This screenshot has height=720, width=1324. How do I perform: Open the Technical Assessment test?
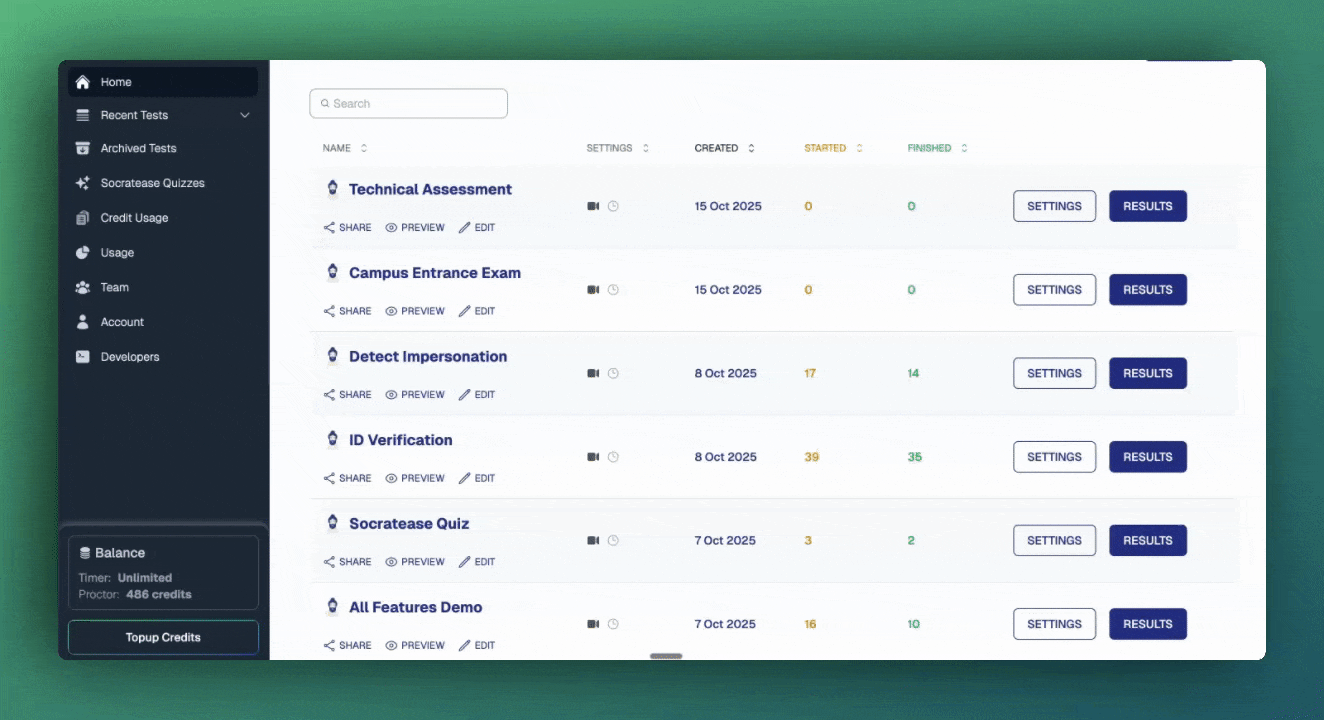tap(430, 189)
